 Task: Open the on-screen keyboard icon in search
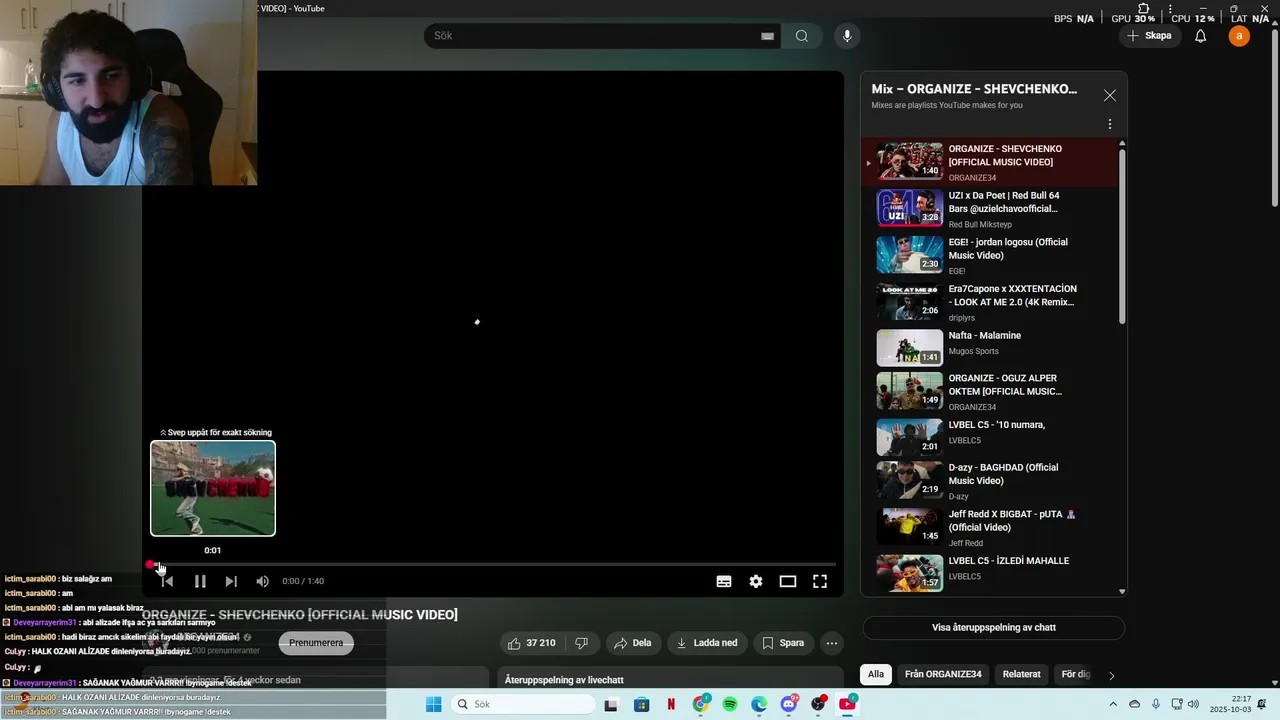coord(767,36)
